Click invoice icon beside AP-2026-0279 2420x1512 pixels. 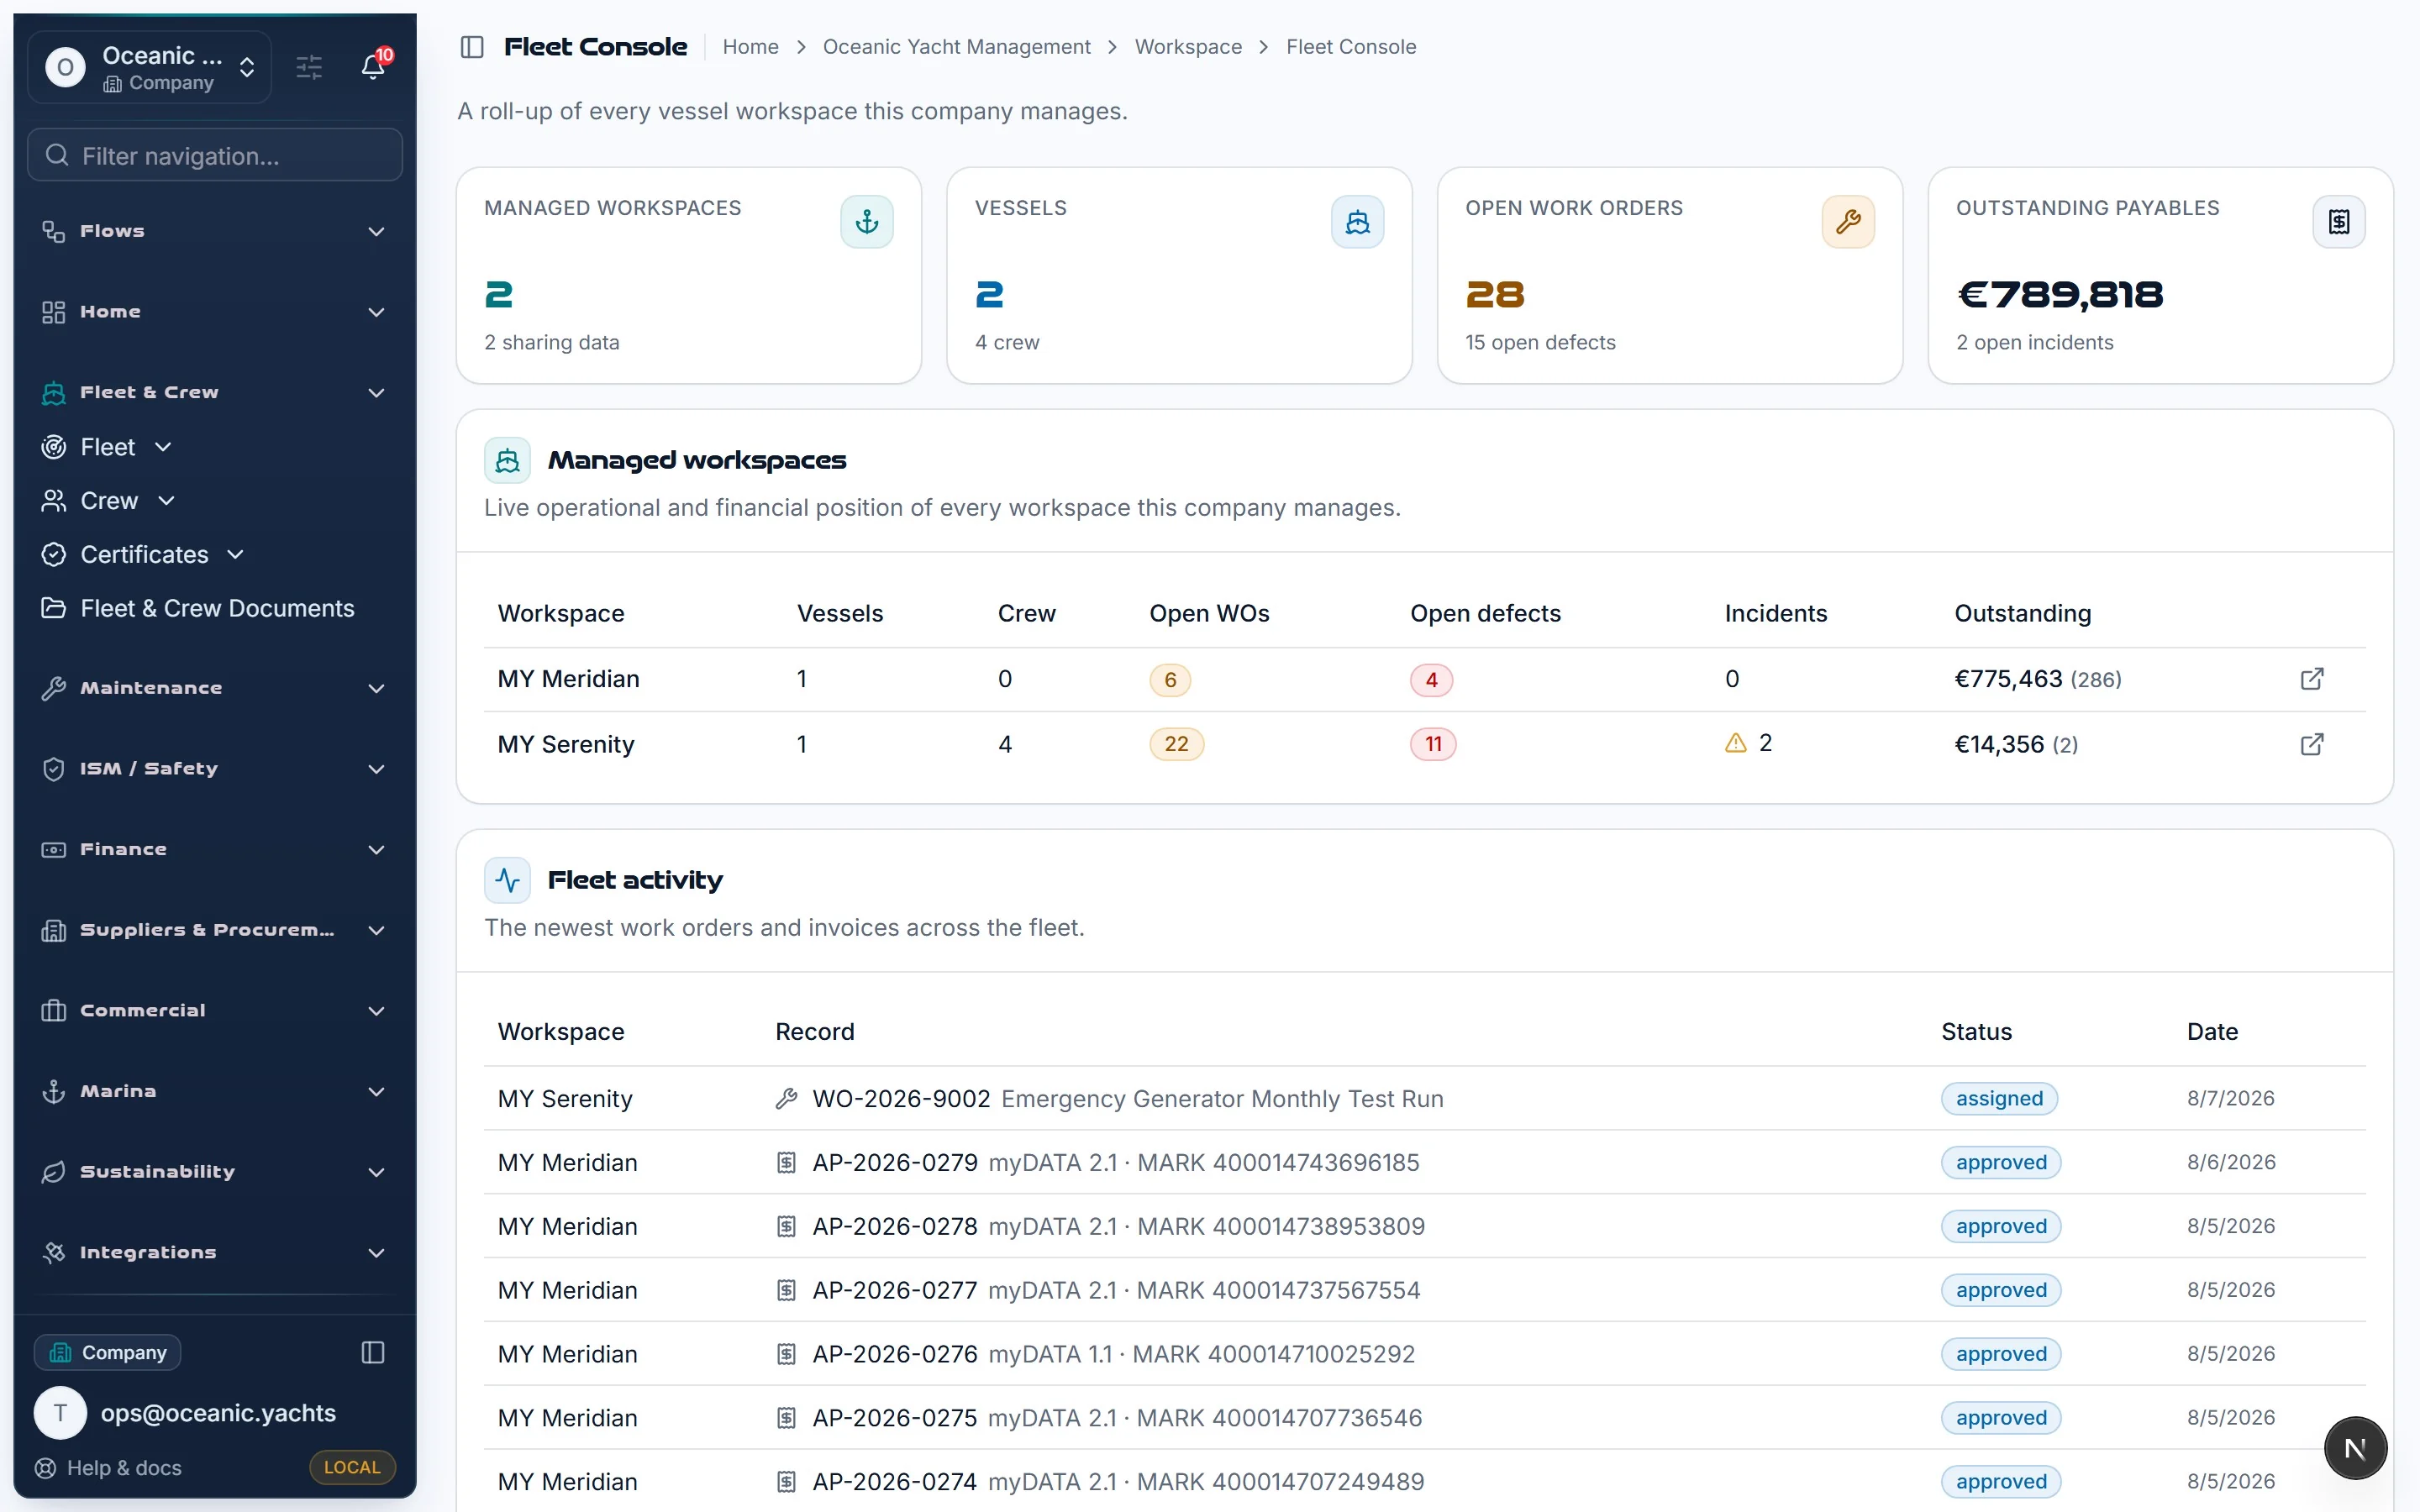point(787,1163)
